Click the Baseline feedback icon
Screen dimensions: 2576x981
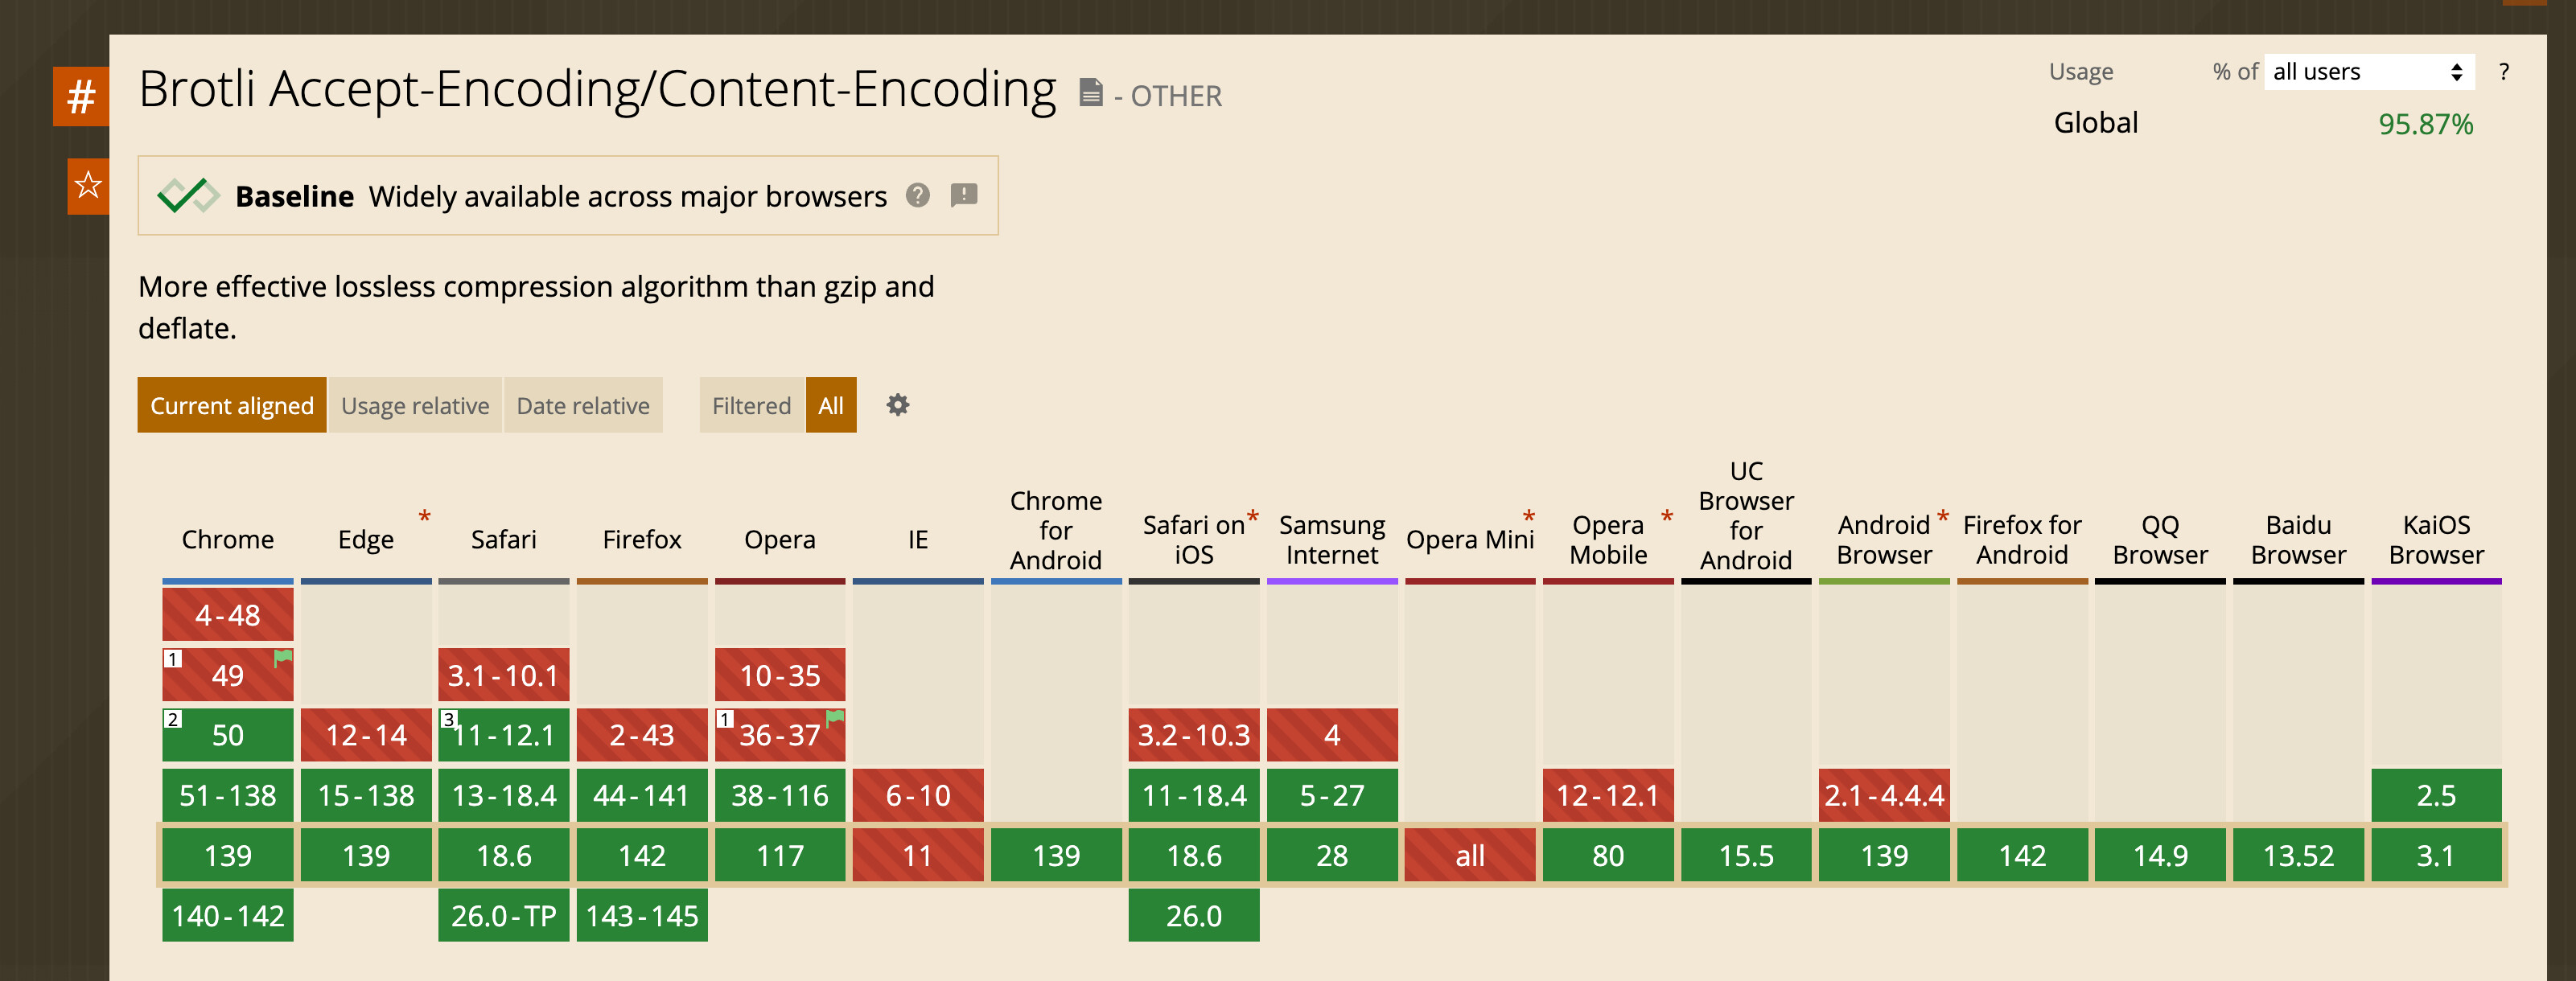tap(963, 195)
